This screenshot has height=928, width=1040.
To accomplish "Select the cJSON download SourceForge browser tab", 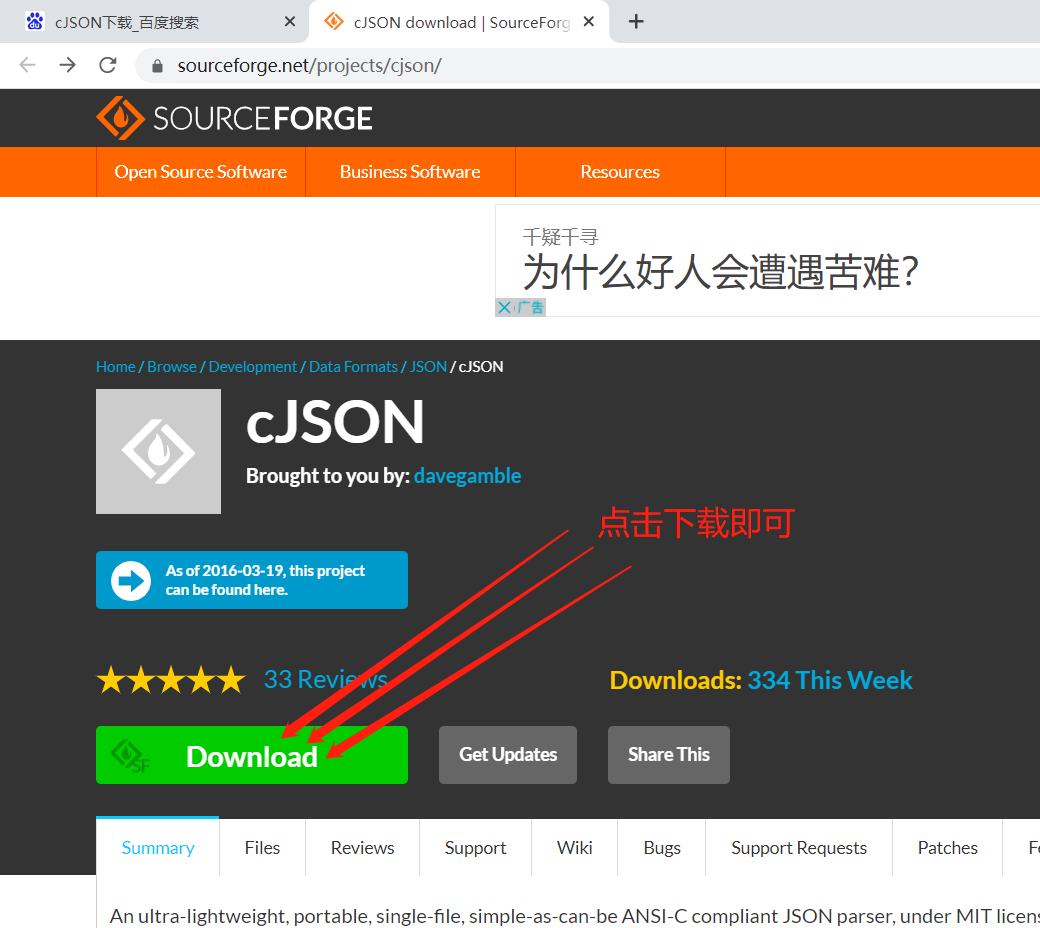I will click(x=458, y=22).
